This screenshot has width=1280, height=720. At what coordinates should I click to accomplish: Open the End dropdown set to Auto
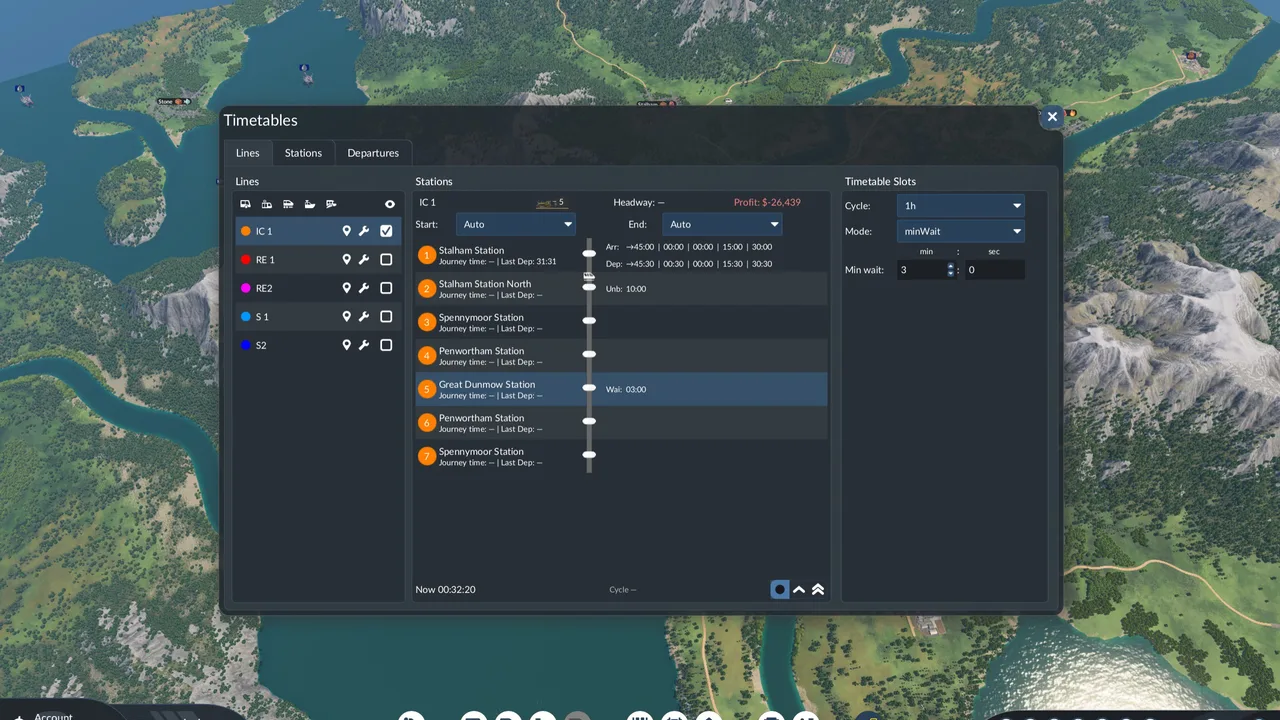(x=722, y=224)
